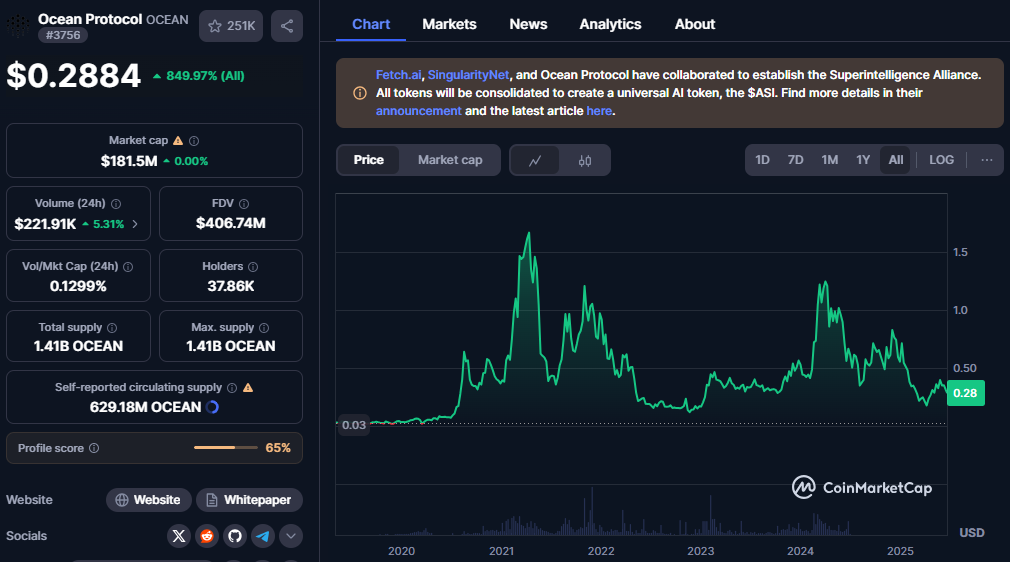
Task: Select the 0.28 current price tag
Action: pyautogui.click(x=966, y=393)
